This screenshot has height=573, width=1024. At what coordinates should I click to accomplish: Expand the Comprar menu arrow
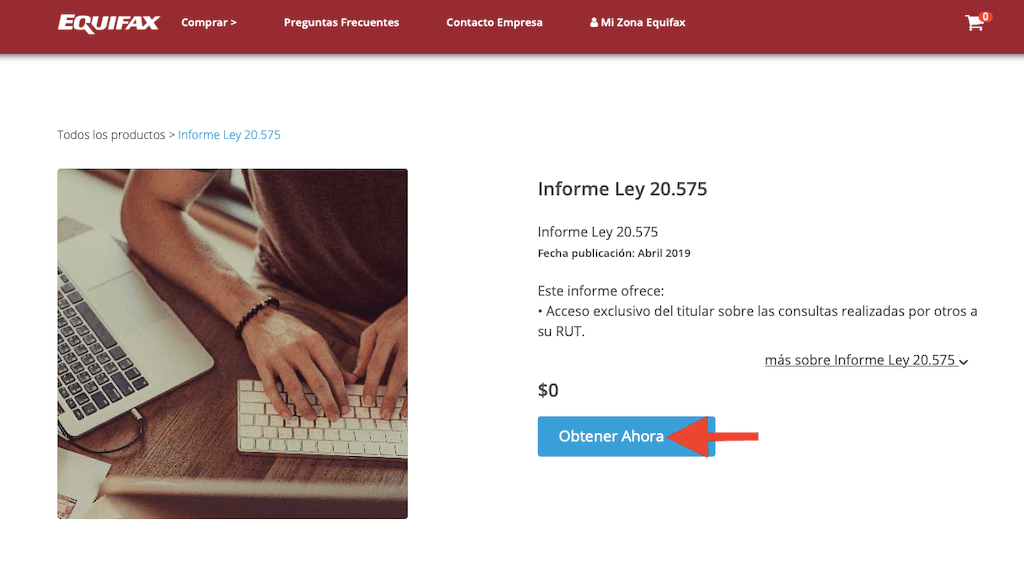click(x=233, y=22)
